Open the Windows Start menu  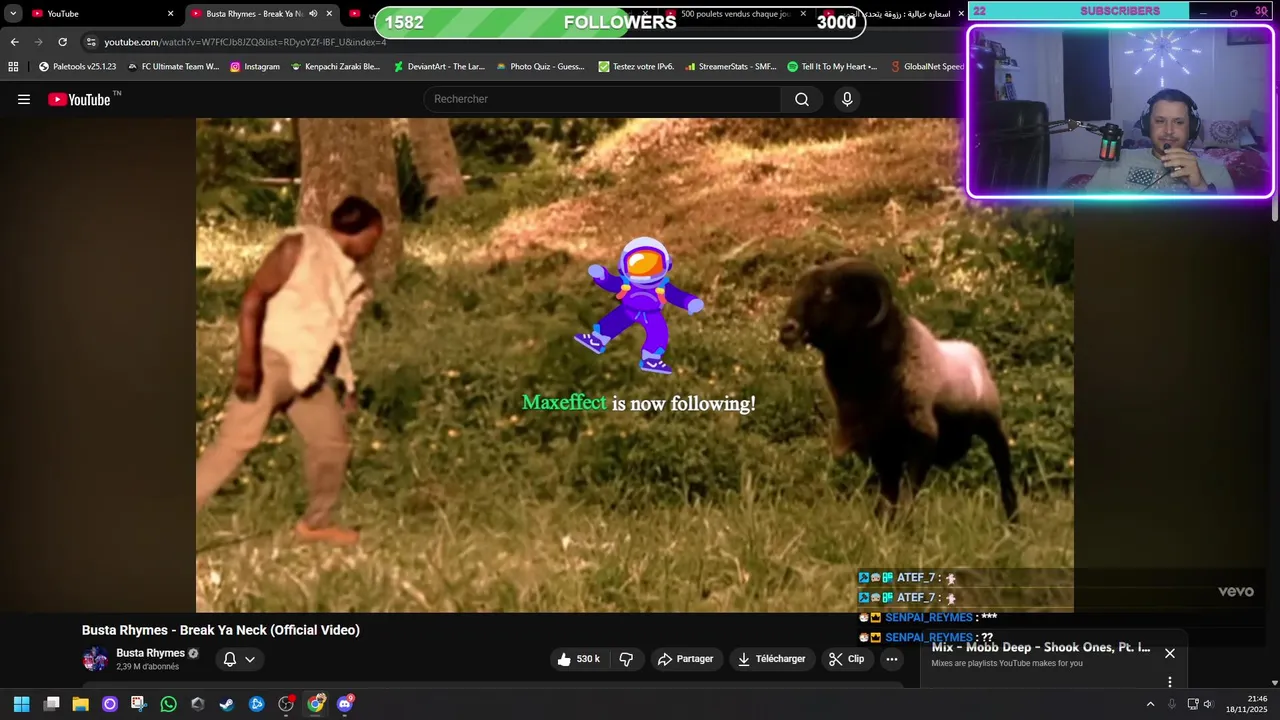(x=21, y=704)
